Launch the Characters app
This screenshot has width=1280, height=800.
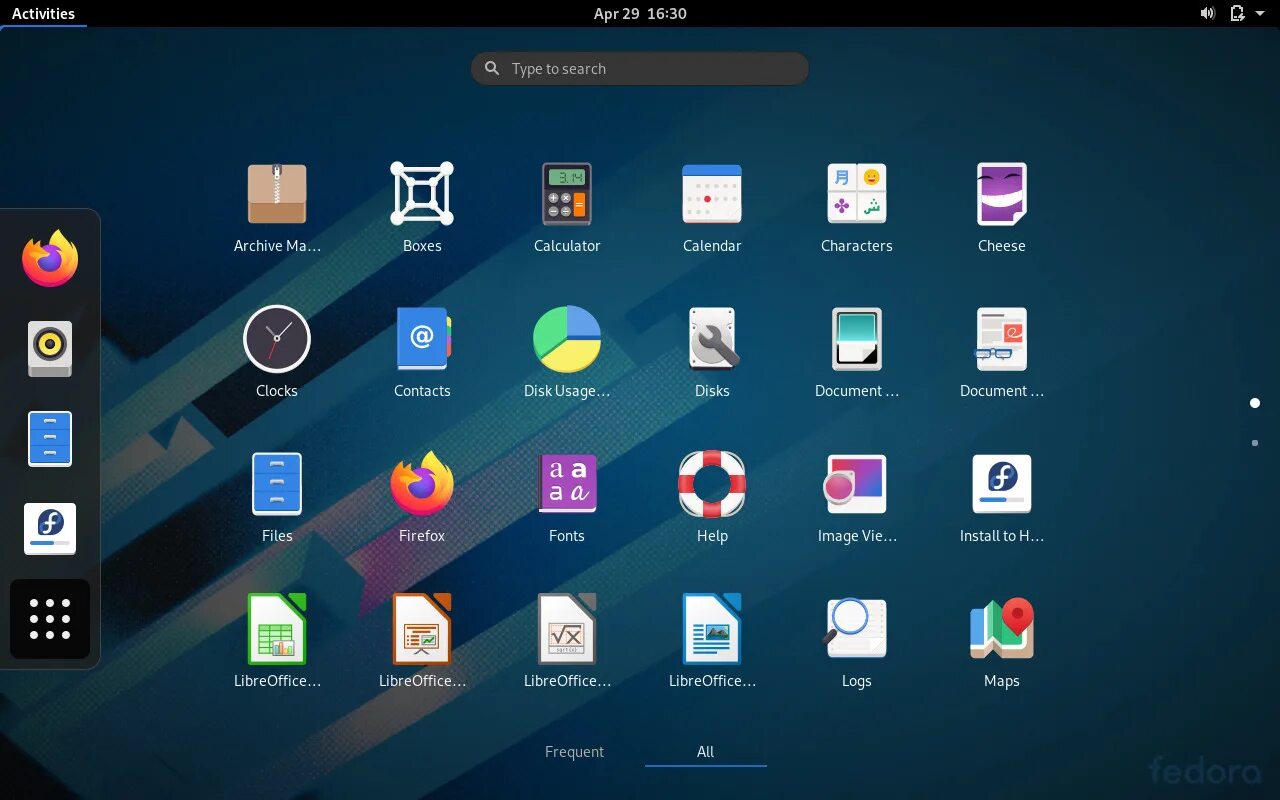(857, 194)
